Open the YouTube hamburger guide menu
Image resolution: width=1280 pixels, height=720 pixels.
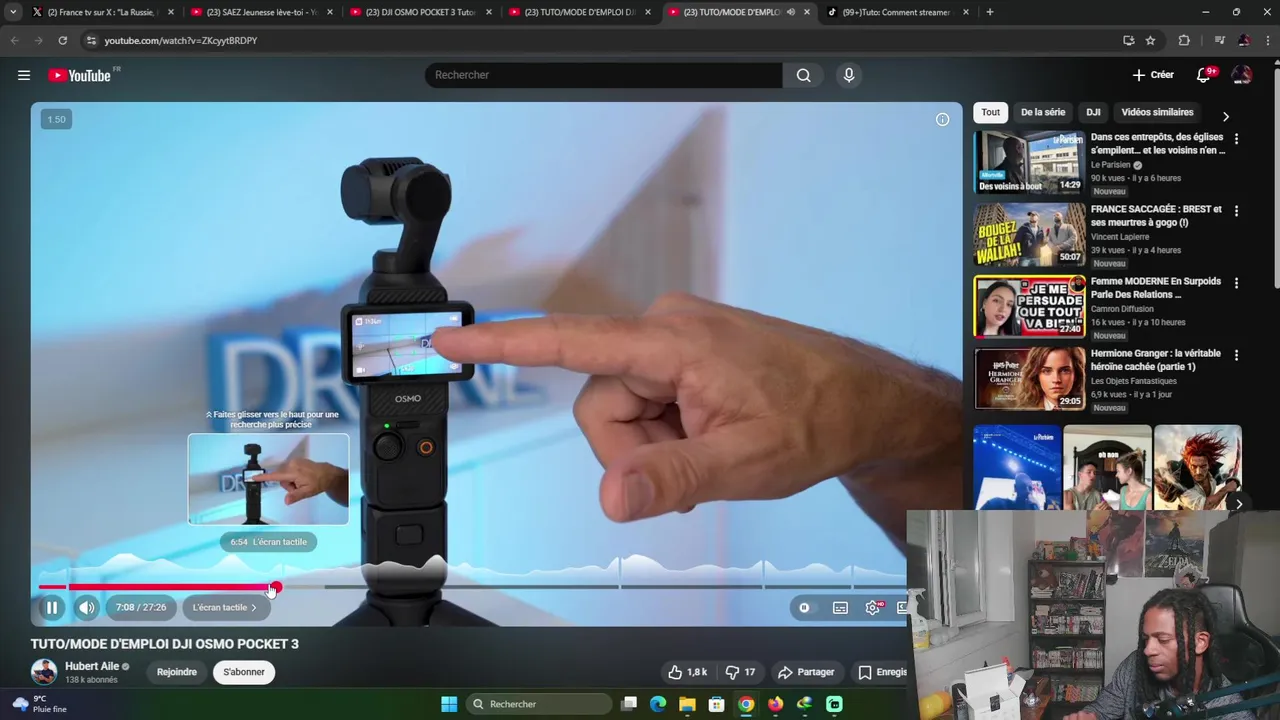(24, 75)
